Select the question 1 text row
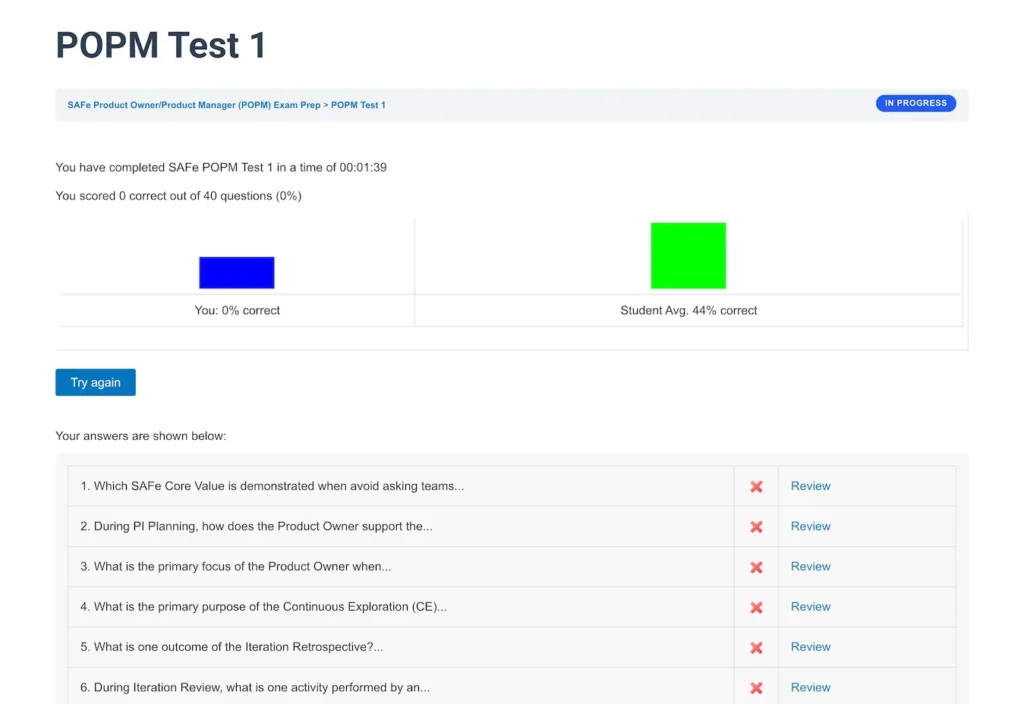 pos(270,485)
